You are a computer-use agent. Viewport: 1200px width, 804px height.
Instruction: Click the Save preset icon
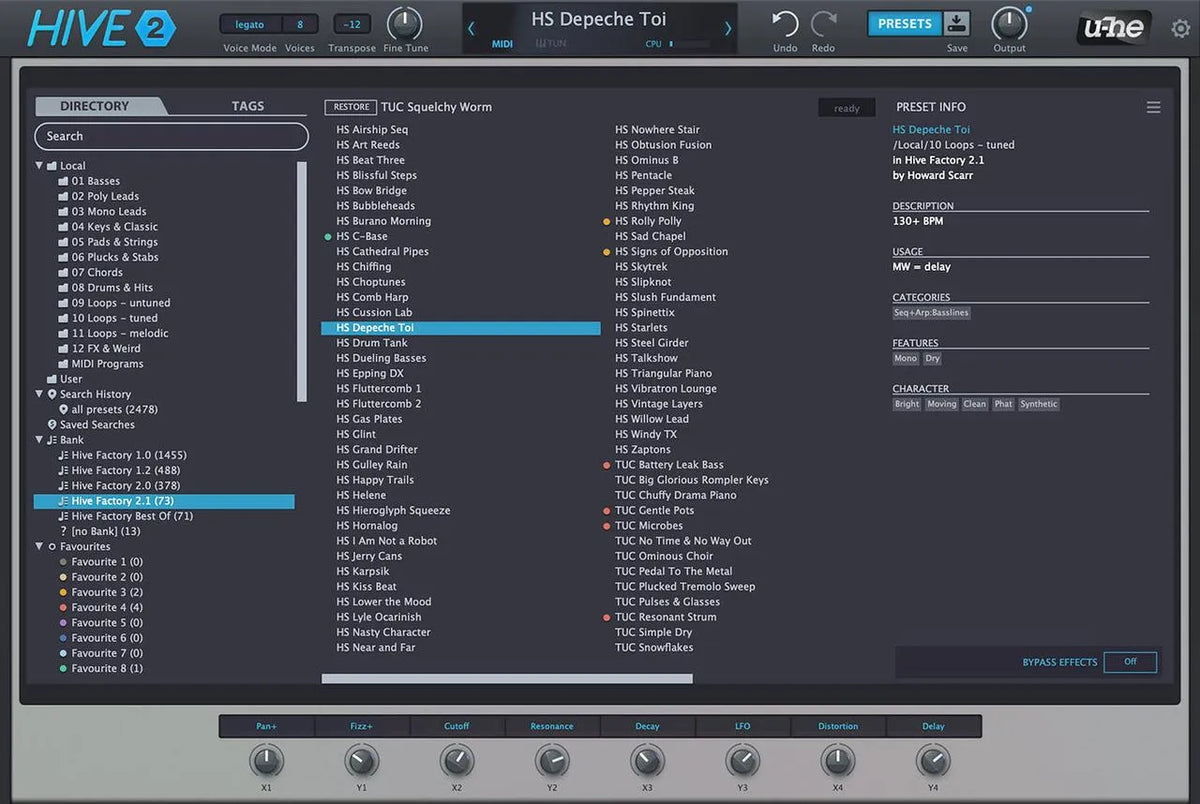957,24
